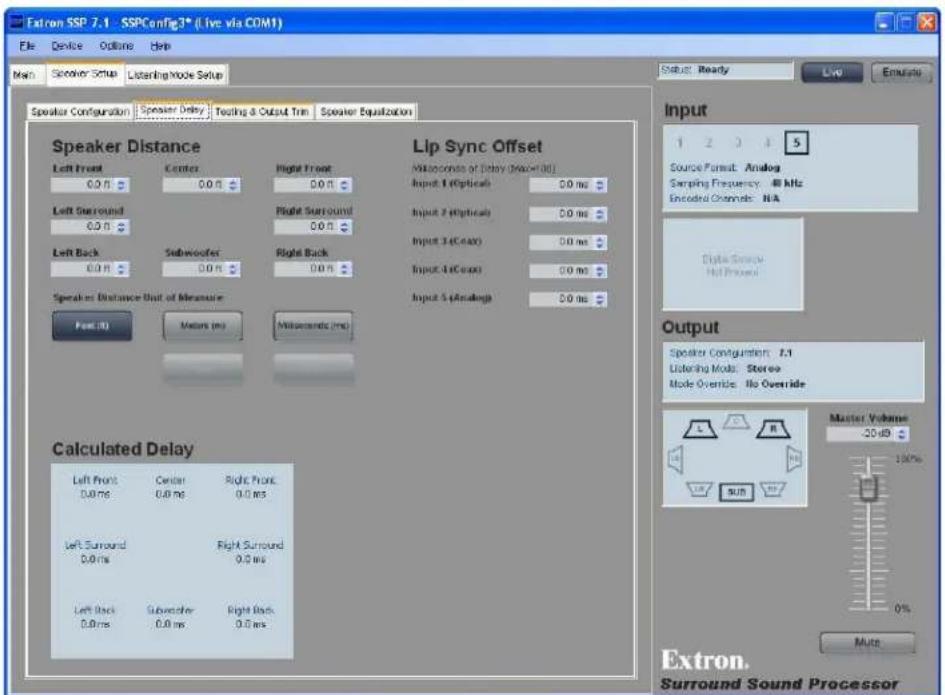
Task: Adjust Right Back distance stepper arrows
Action: tap(344, 269)
